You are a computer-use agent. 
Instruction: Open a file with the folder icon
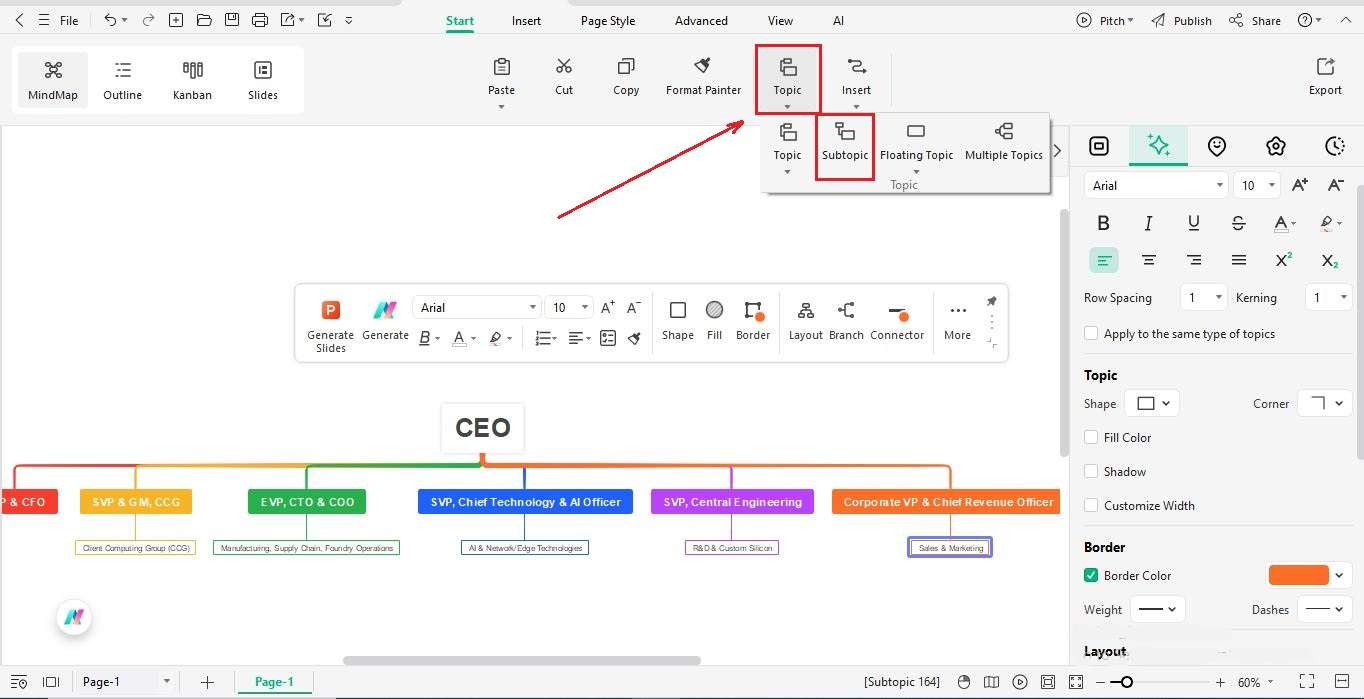(x=204, y=20)
